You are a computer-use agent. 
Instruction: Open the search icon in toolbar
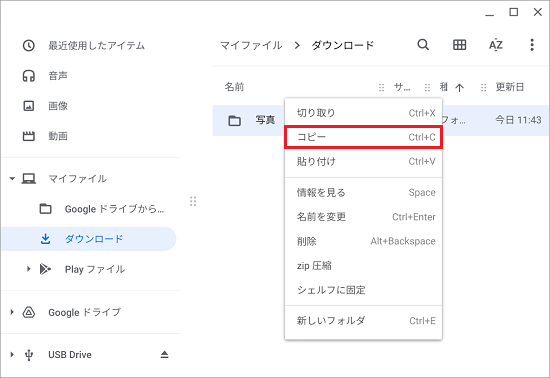[423, 45]
